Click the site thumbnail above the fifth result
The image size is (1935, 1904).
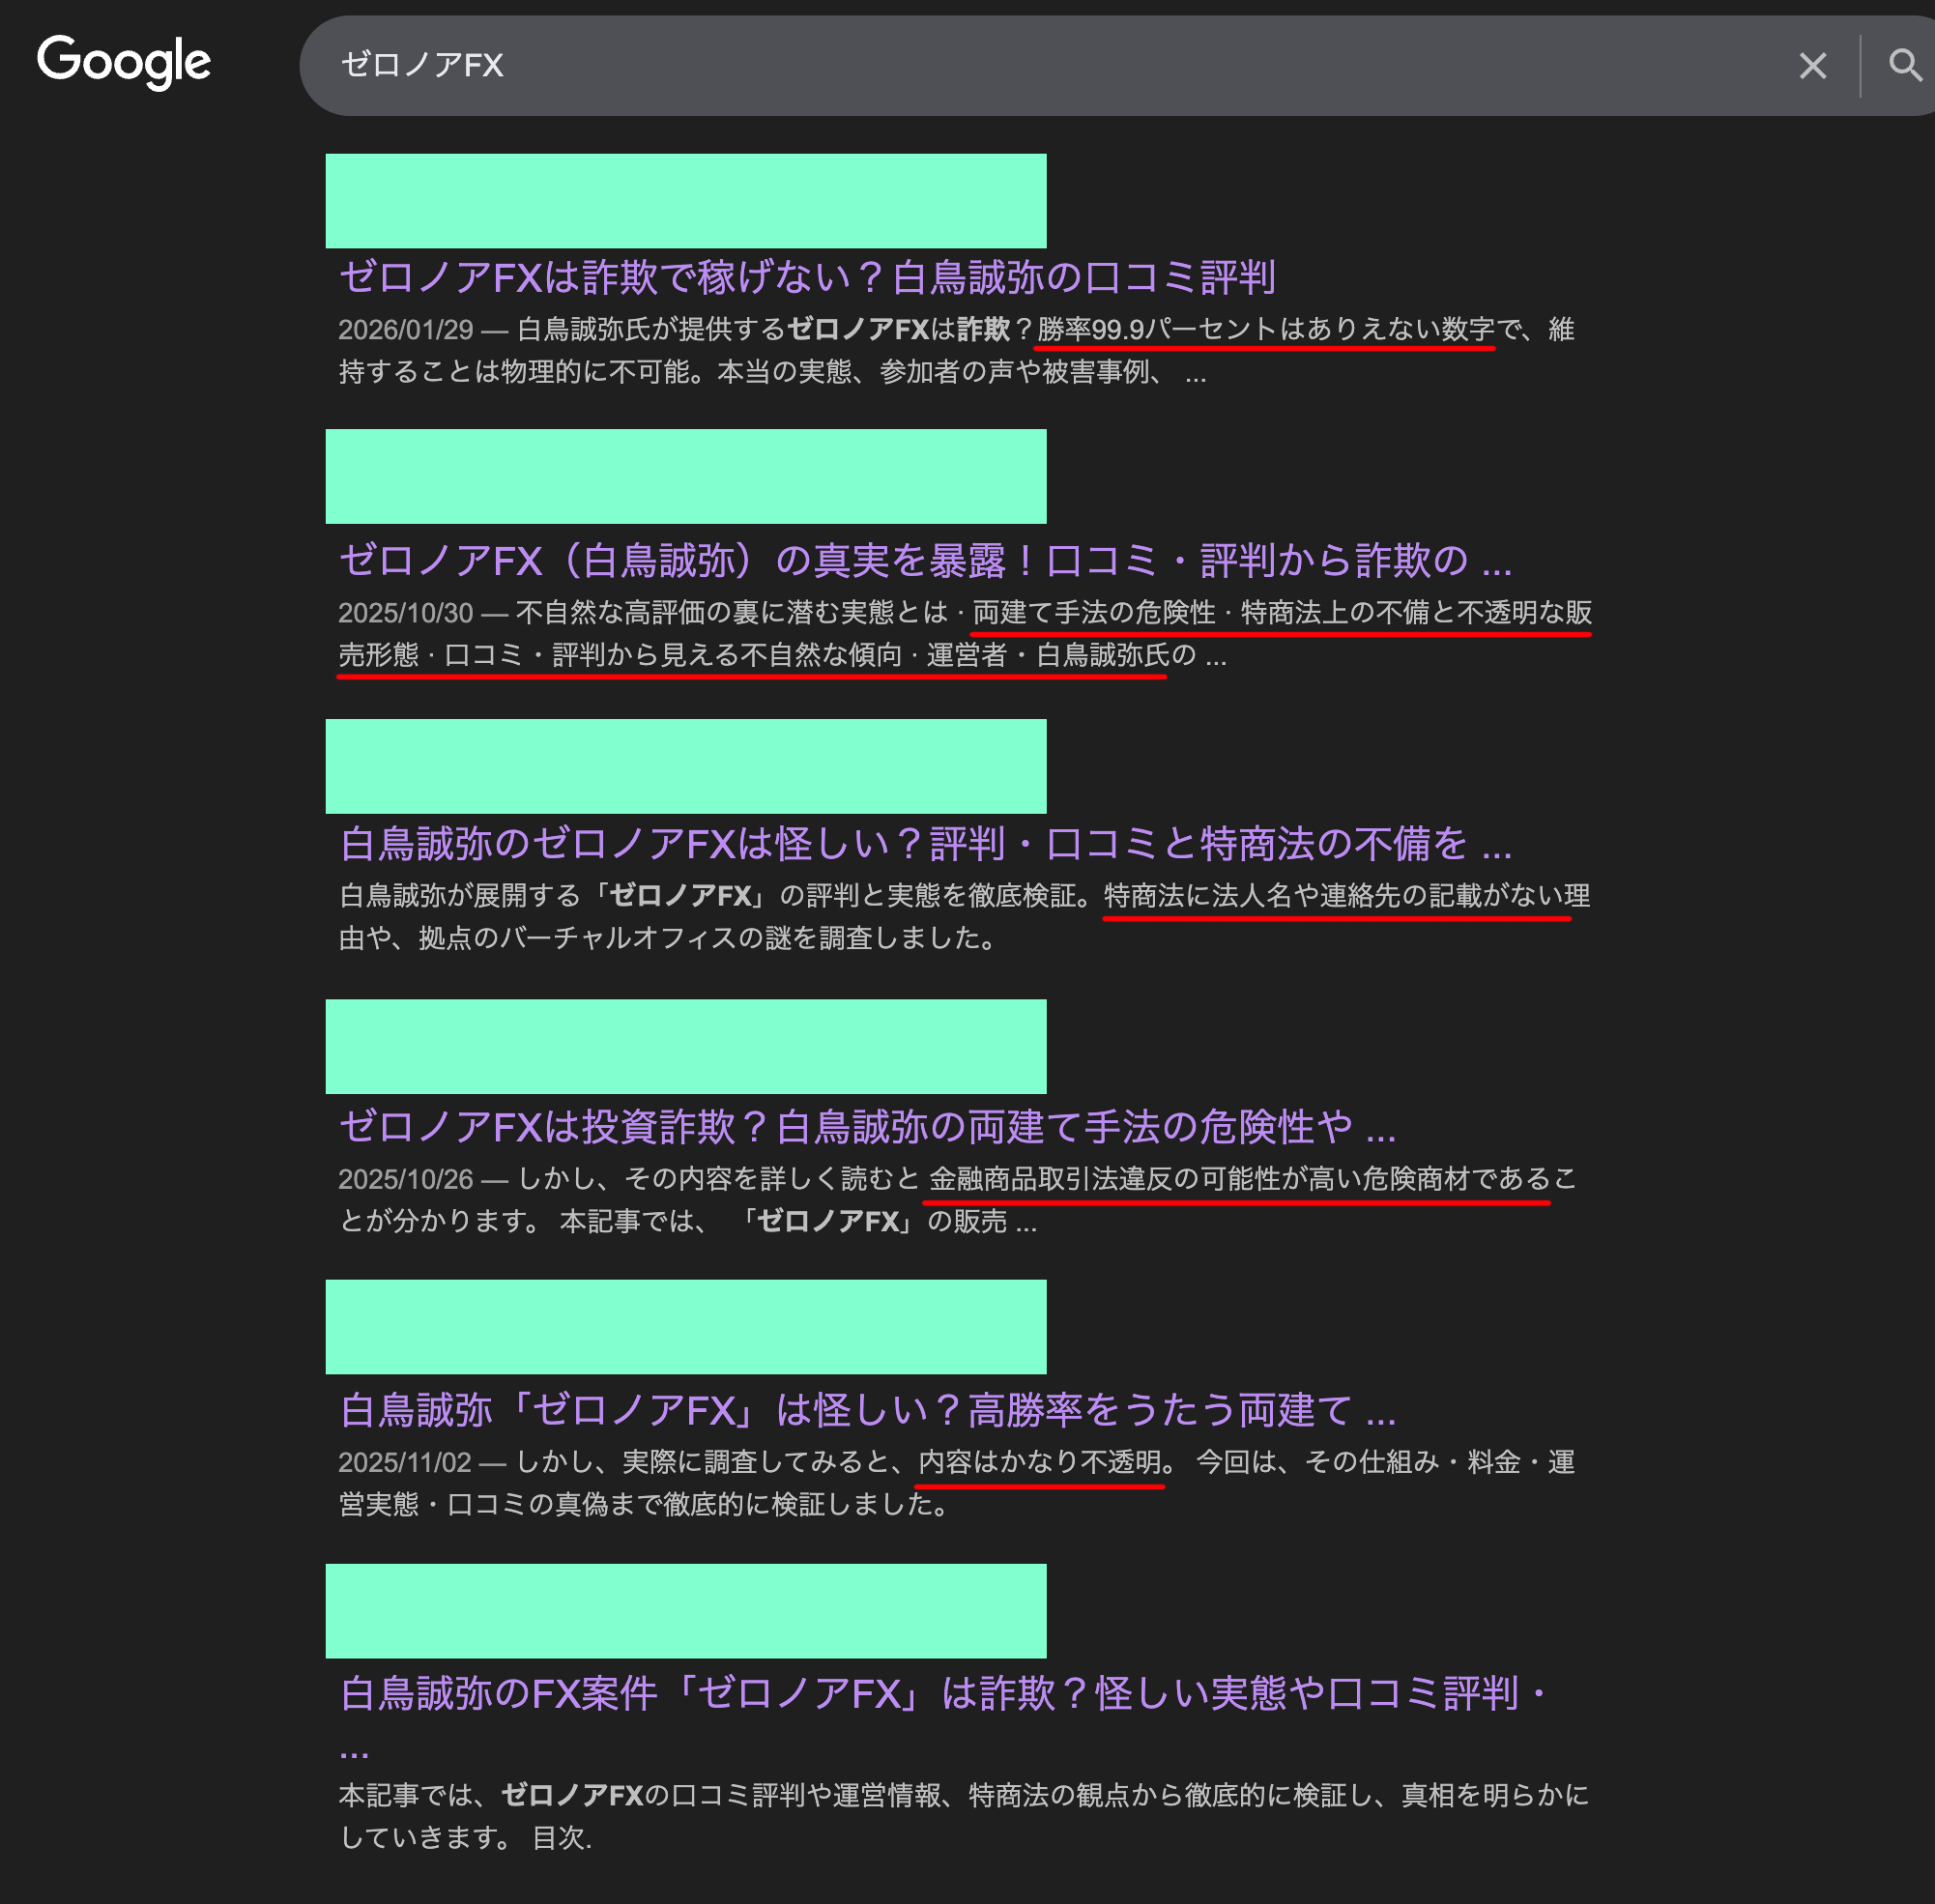click(685, 1327)
